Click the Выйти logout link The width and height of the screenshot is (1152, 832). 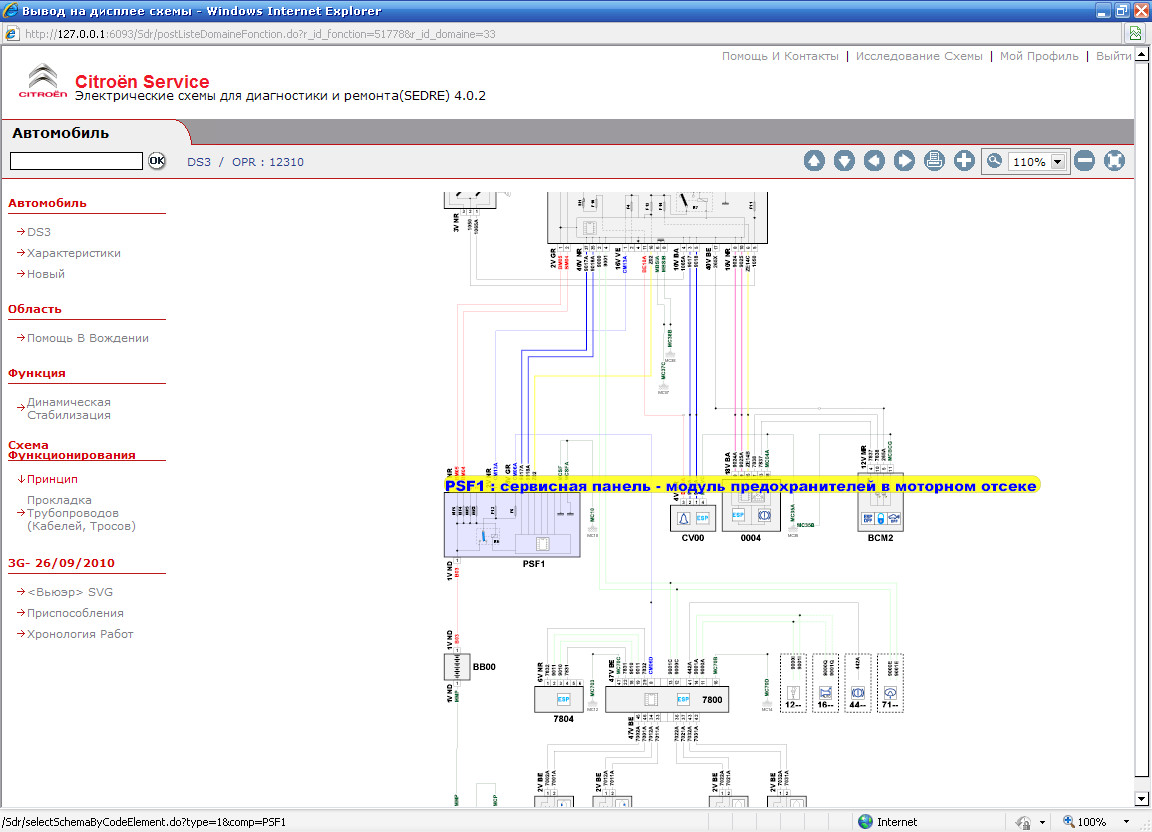pyautogui.click(x=1113, y=56)
